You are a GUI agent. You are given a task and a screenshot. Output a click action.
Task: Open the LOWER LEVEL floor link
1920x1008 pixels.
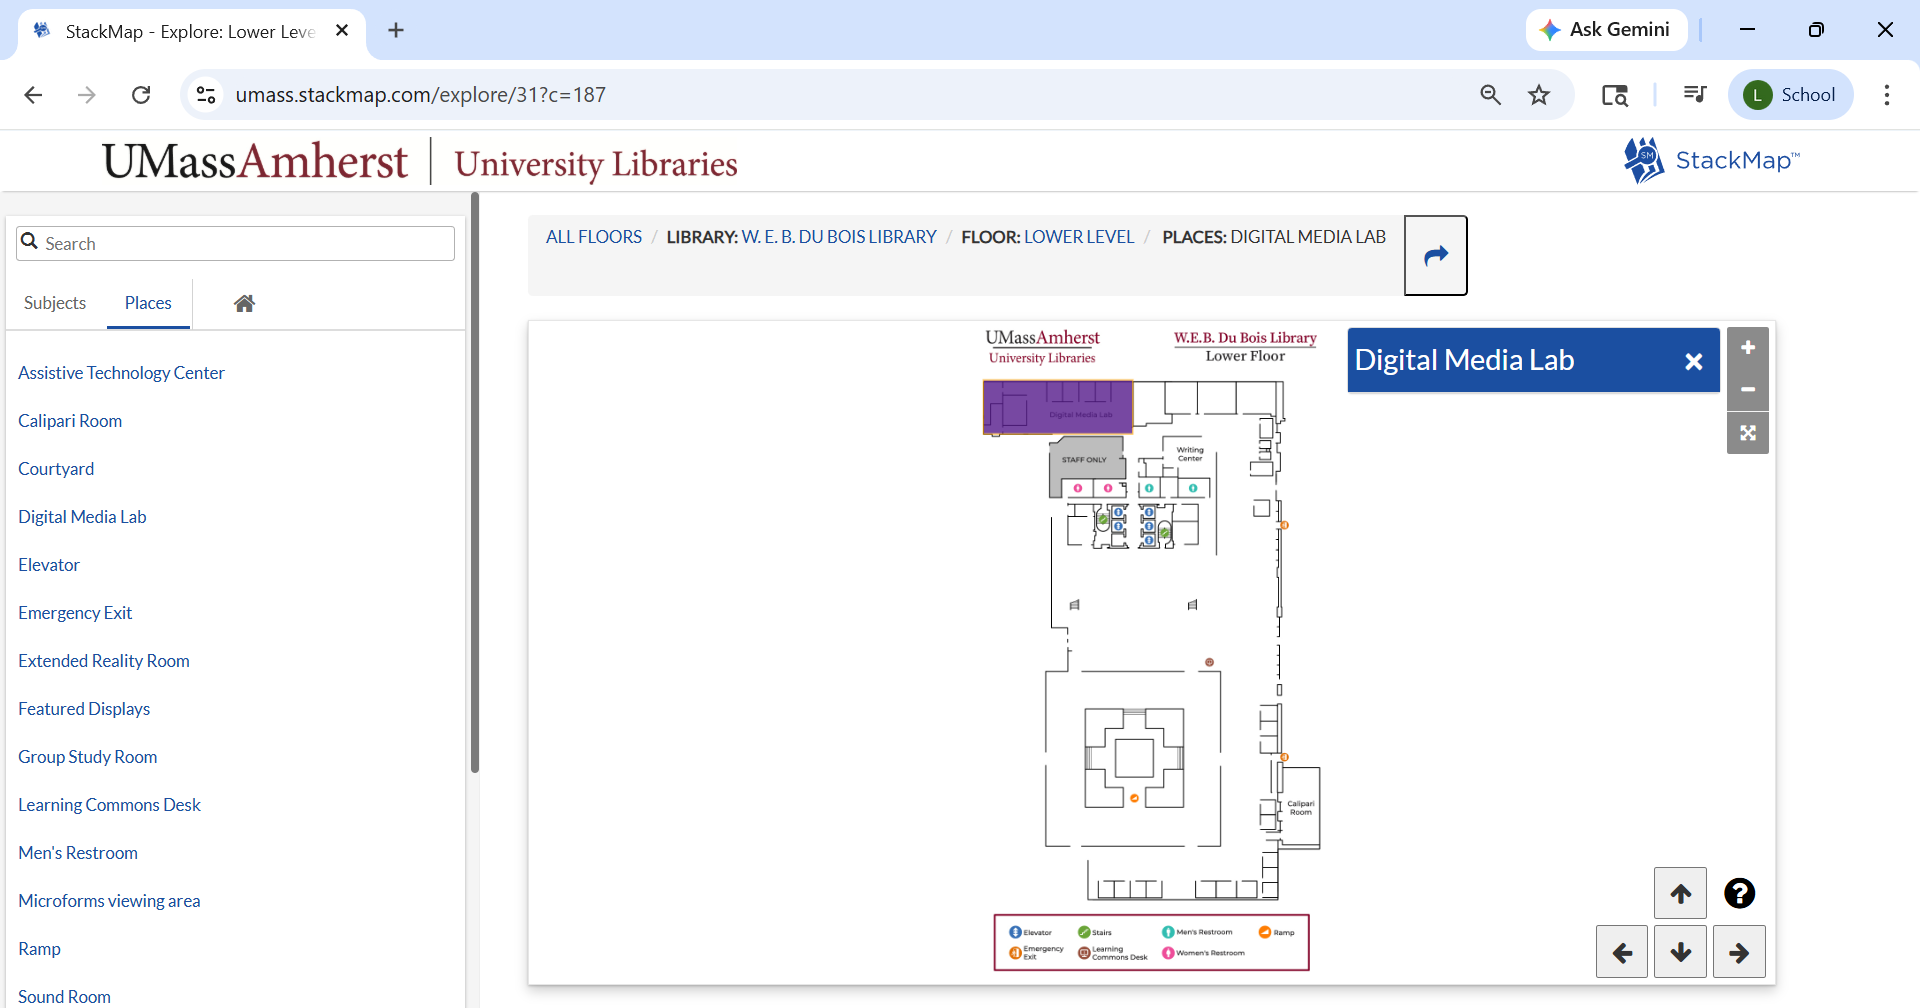(x=1079, y=237)
